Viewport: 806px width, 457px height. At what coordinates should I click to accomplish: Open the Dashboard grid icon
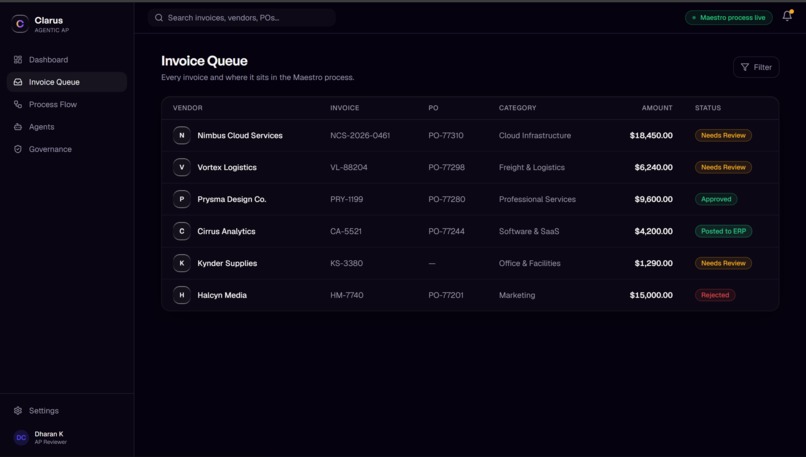(x=18, y=60)
